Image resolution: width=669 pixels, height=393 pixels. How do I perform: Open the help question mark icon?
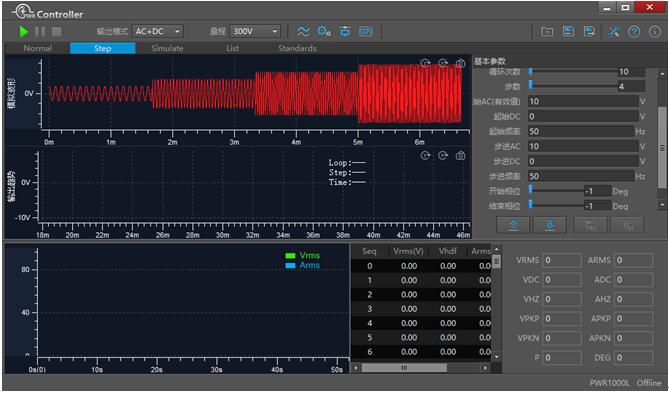pos(634,32)
